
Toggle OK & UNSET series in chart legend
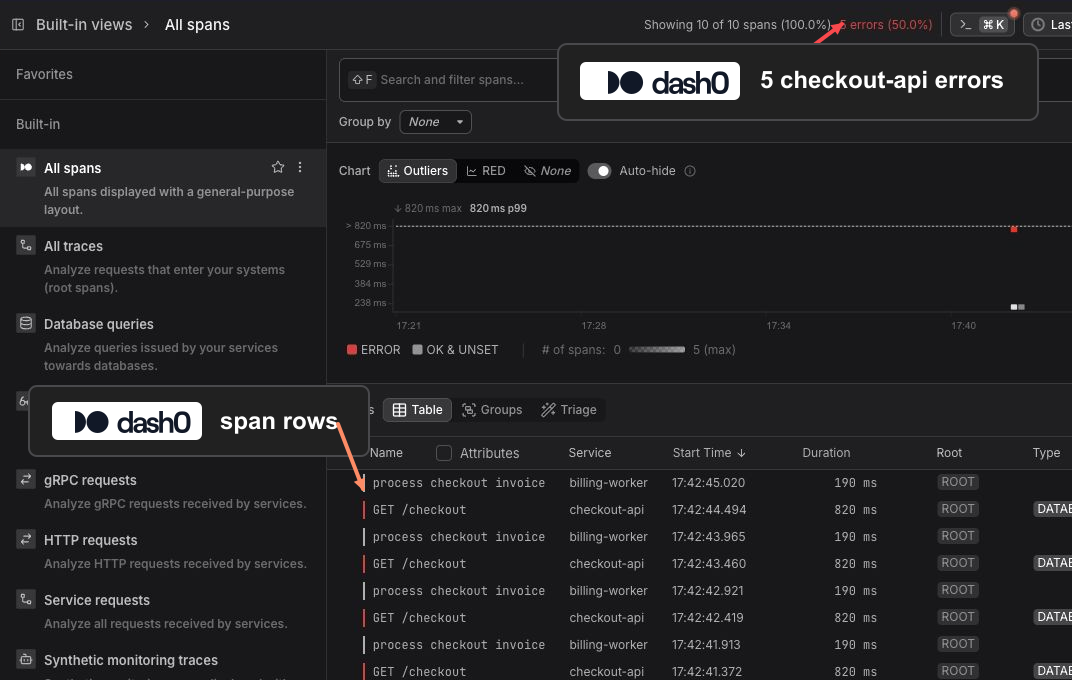[x=455, y=350]
